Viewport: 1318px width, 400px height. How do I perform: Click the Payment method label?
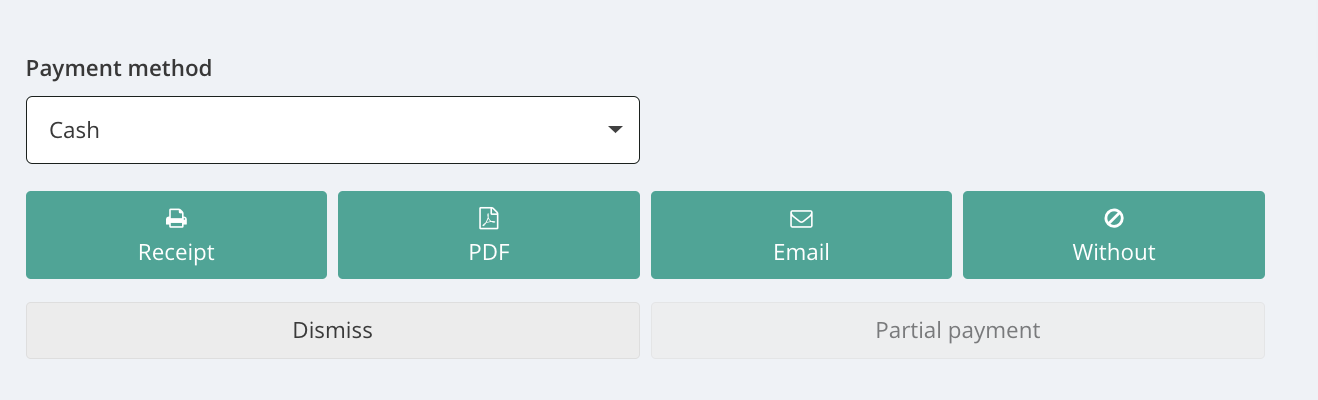(119, 68)
